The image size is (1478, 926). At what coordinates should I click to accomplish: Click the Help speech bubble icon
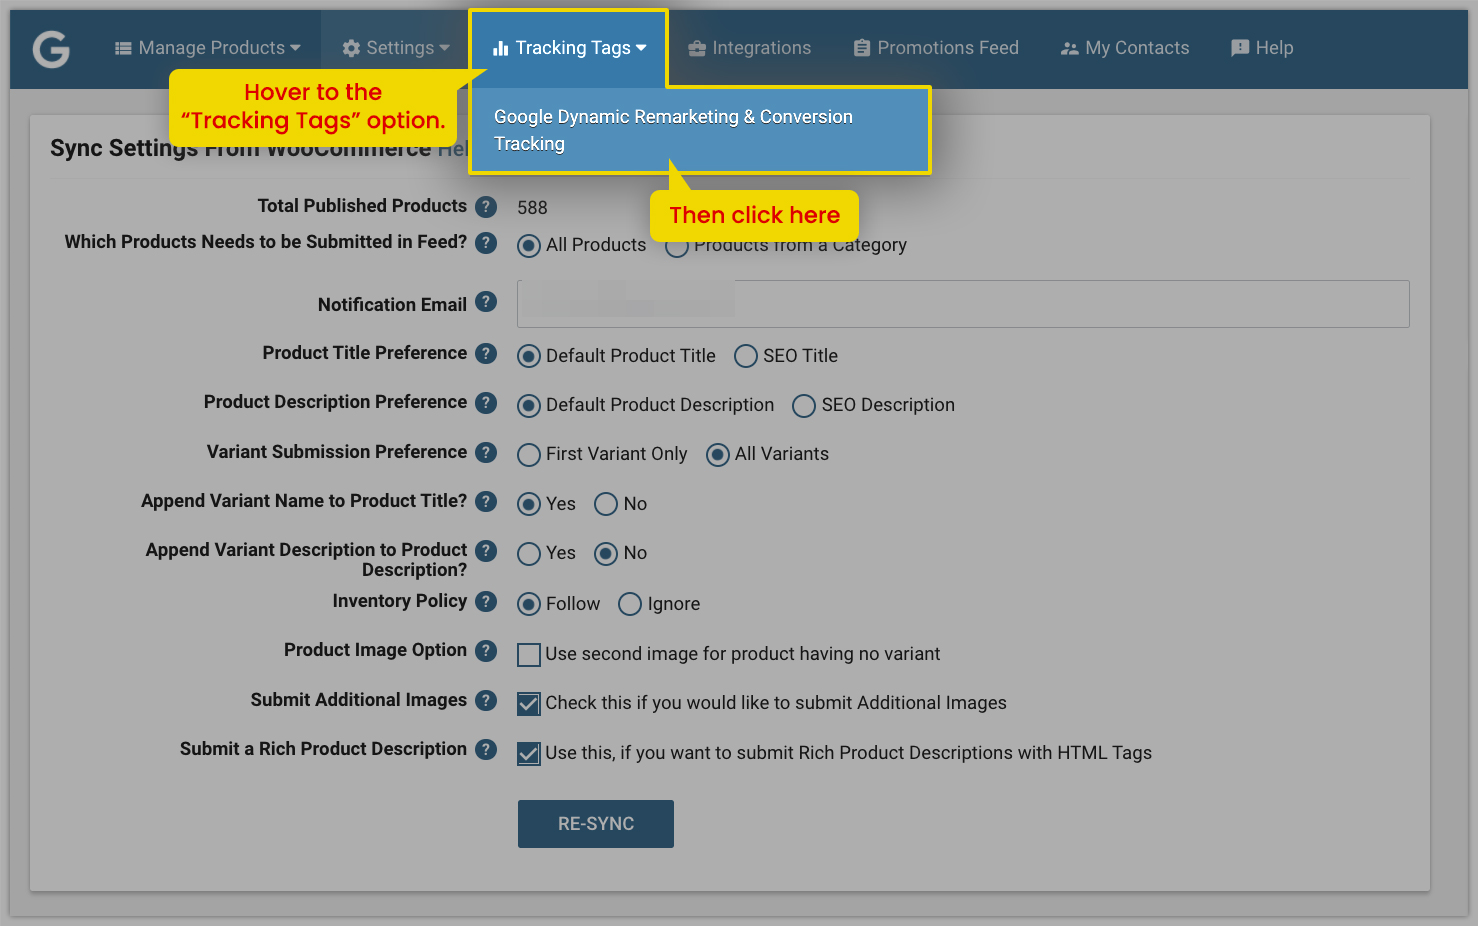click(x=1240, y=48)
